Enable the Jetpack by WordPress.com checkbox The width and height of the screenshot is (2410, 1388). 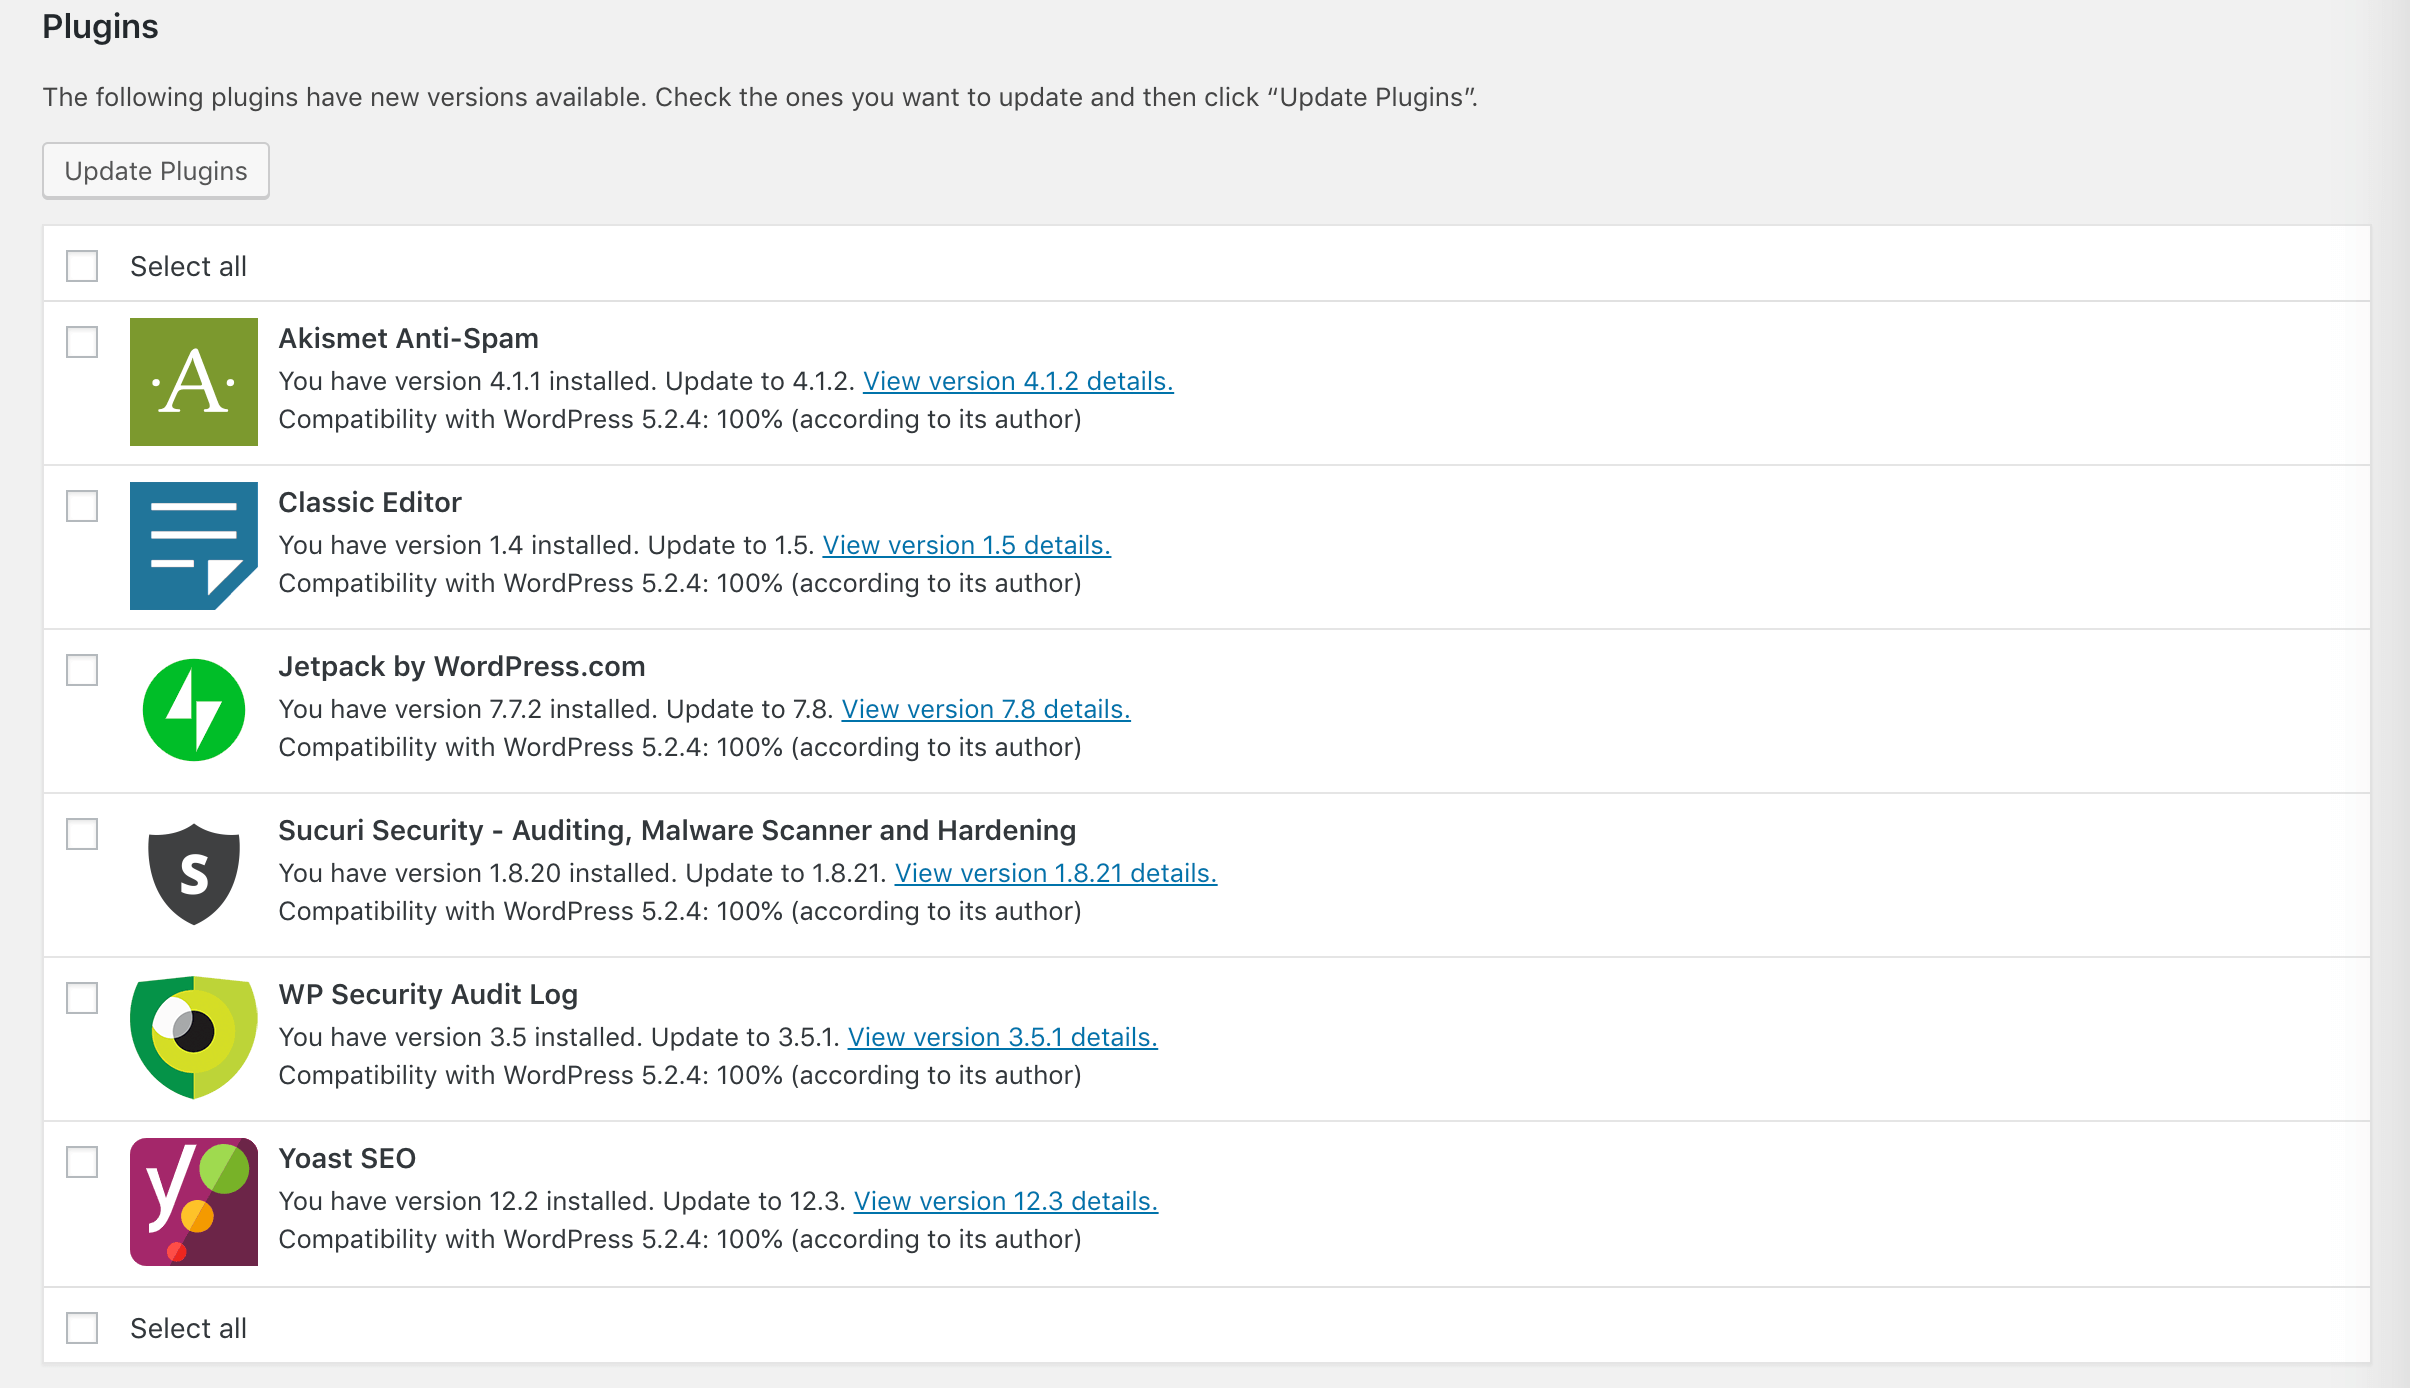tap(82, 670)
